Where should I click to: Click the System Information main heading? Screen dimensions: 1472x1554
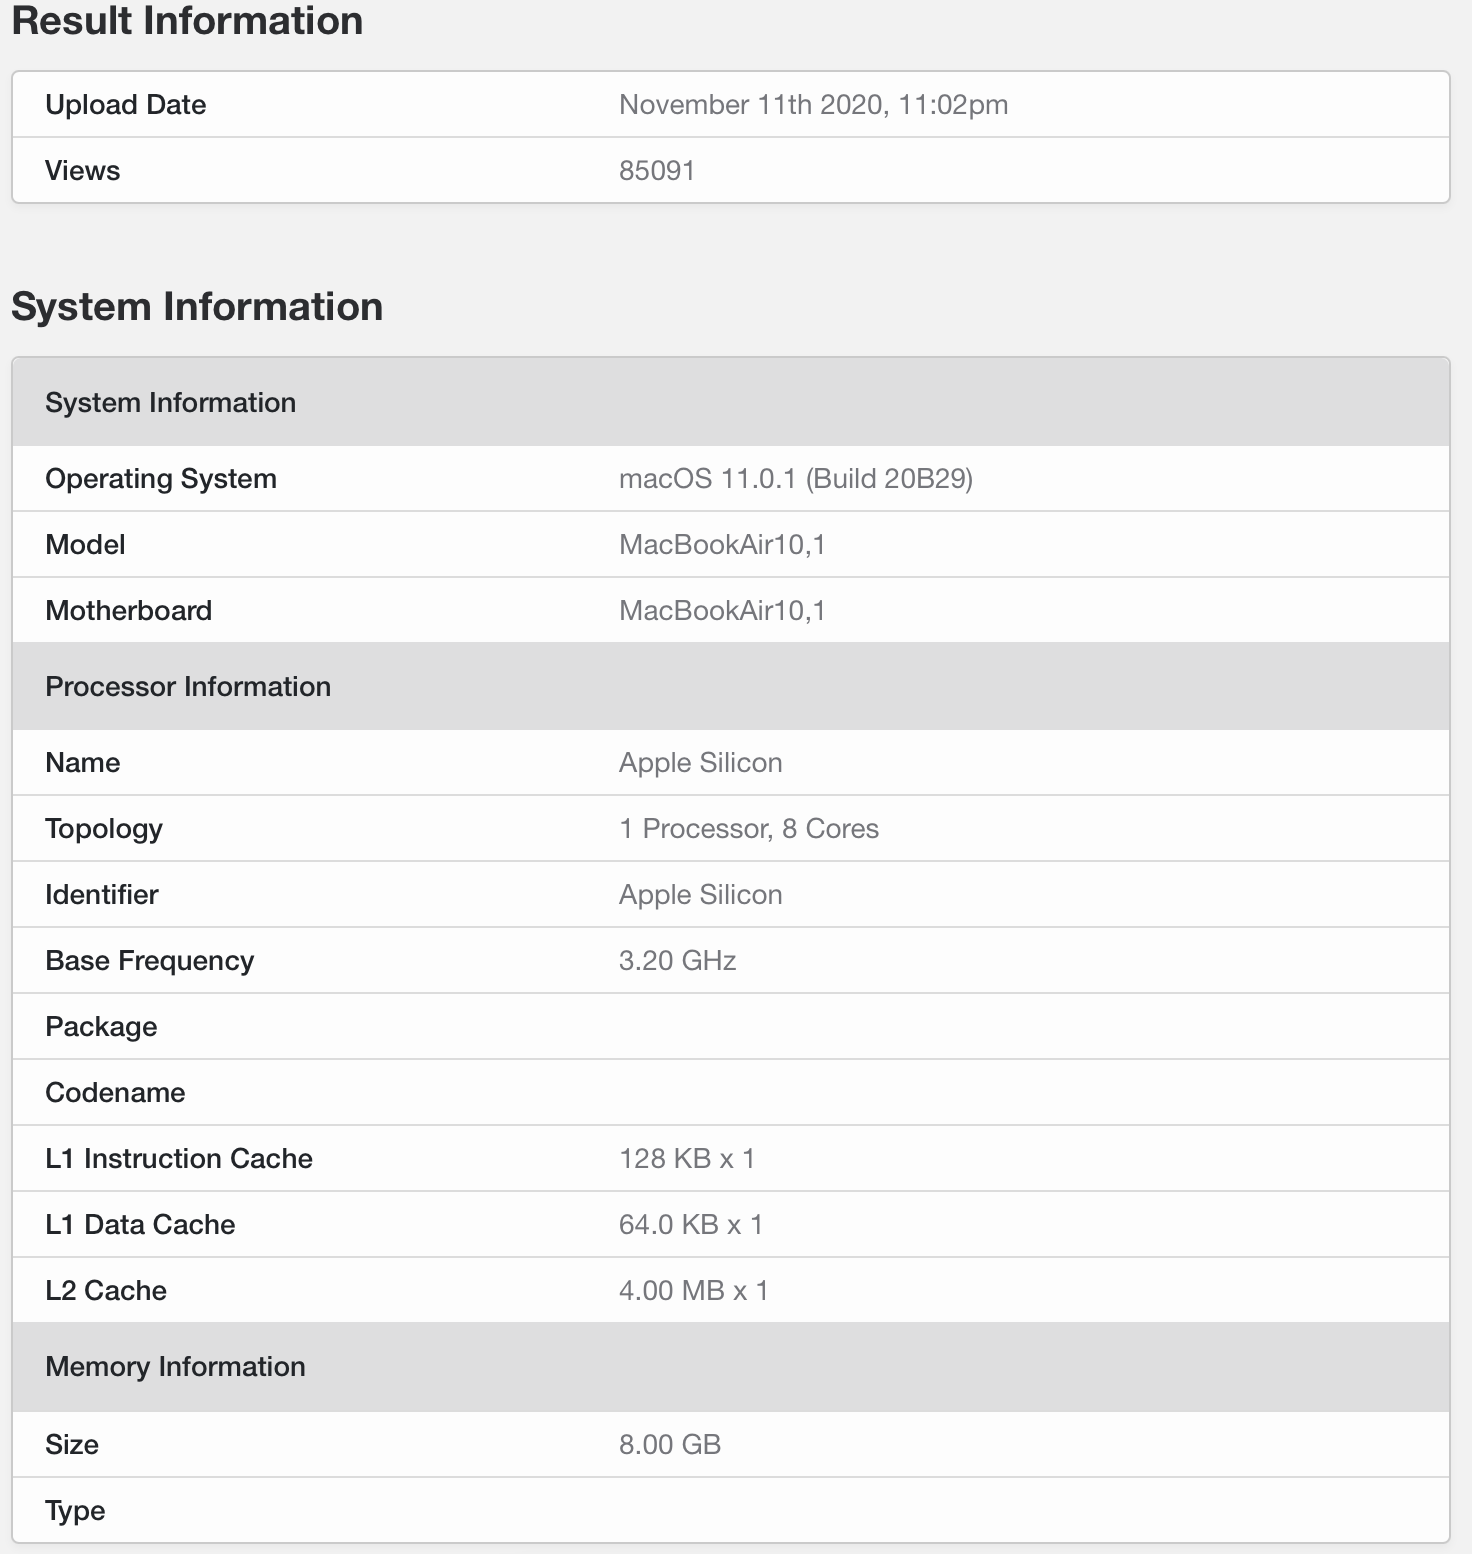[x=197, y=307]
